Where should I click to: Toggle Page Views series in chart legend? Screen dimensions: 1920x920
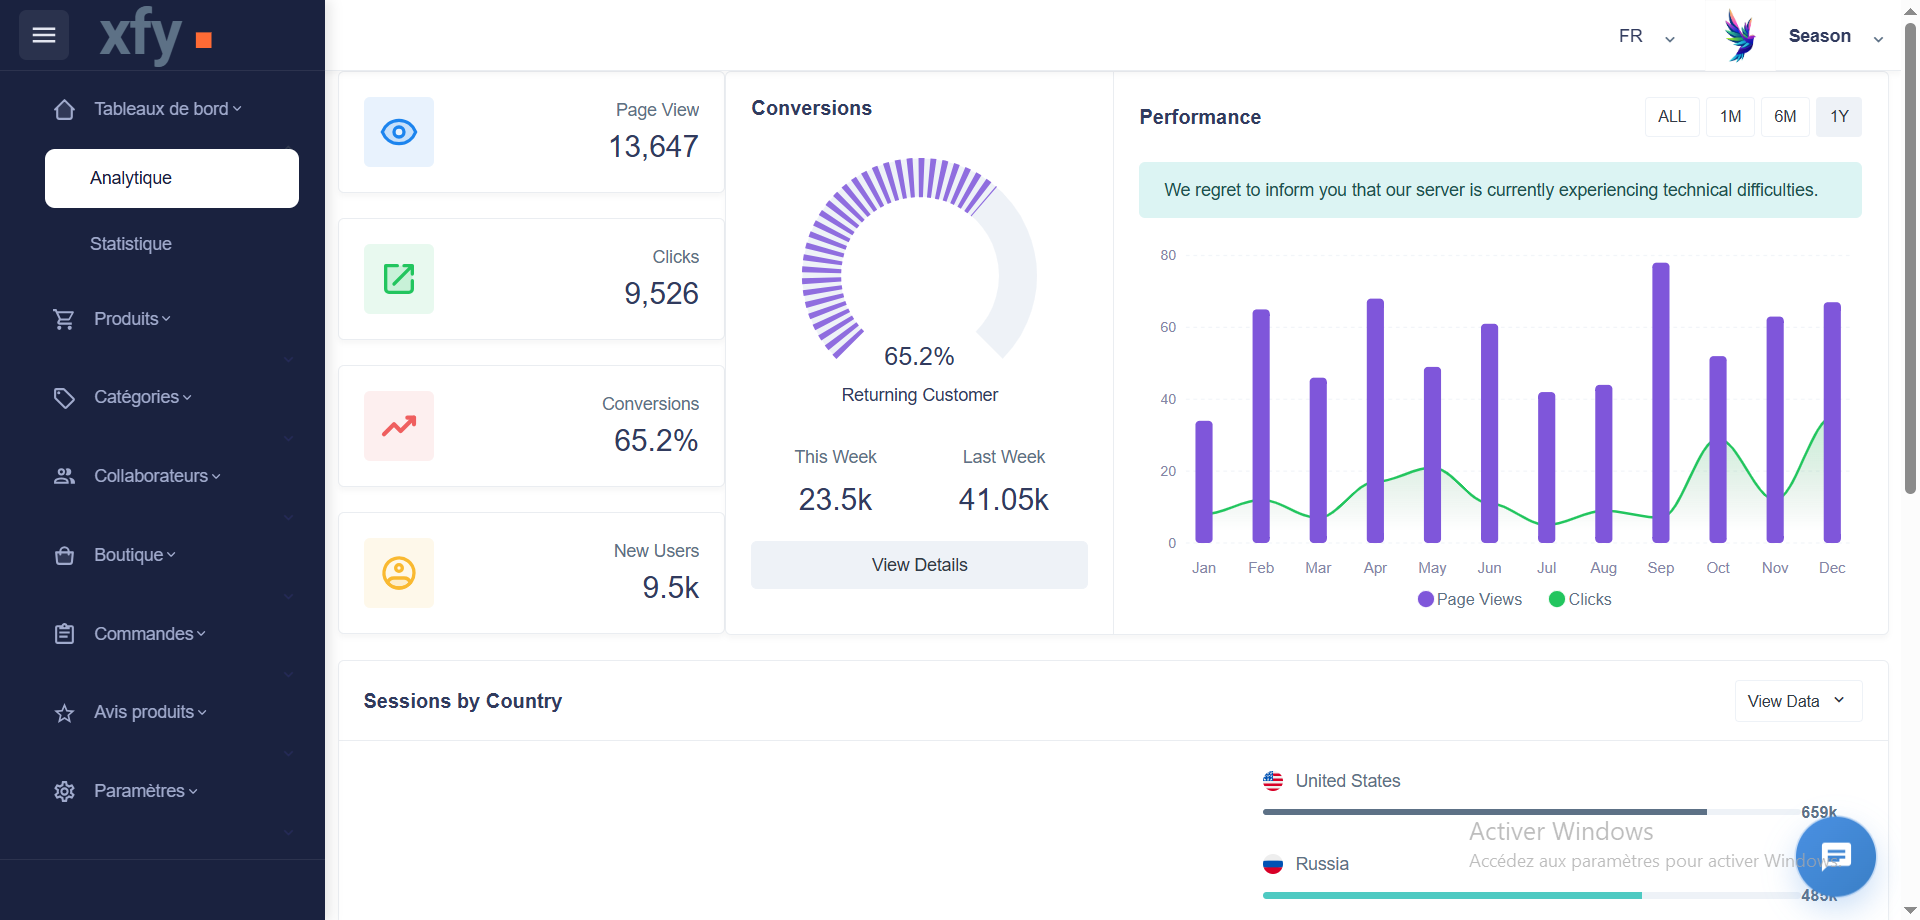click(1470, 599)
